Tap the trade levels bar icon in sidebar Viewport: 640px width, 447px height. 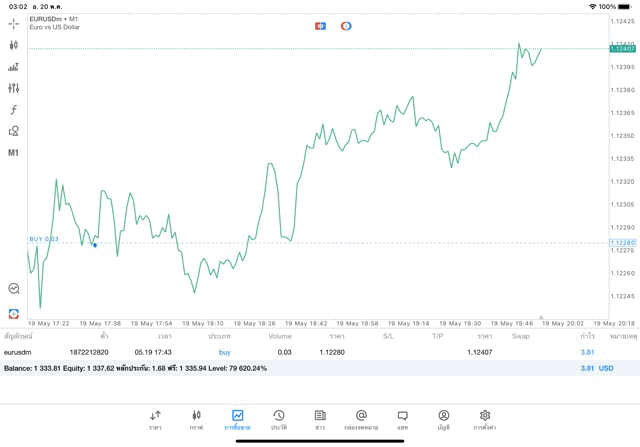click(14, 67)
